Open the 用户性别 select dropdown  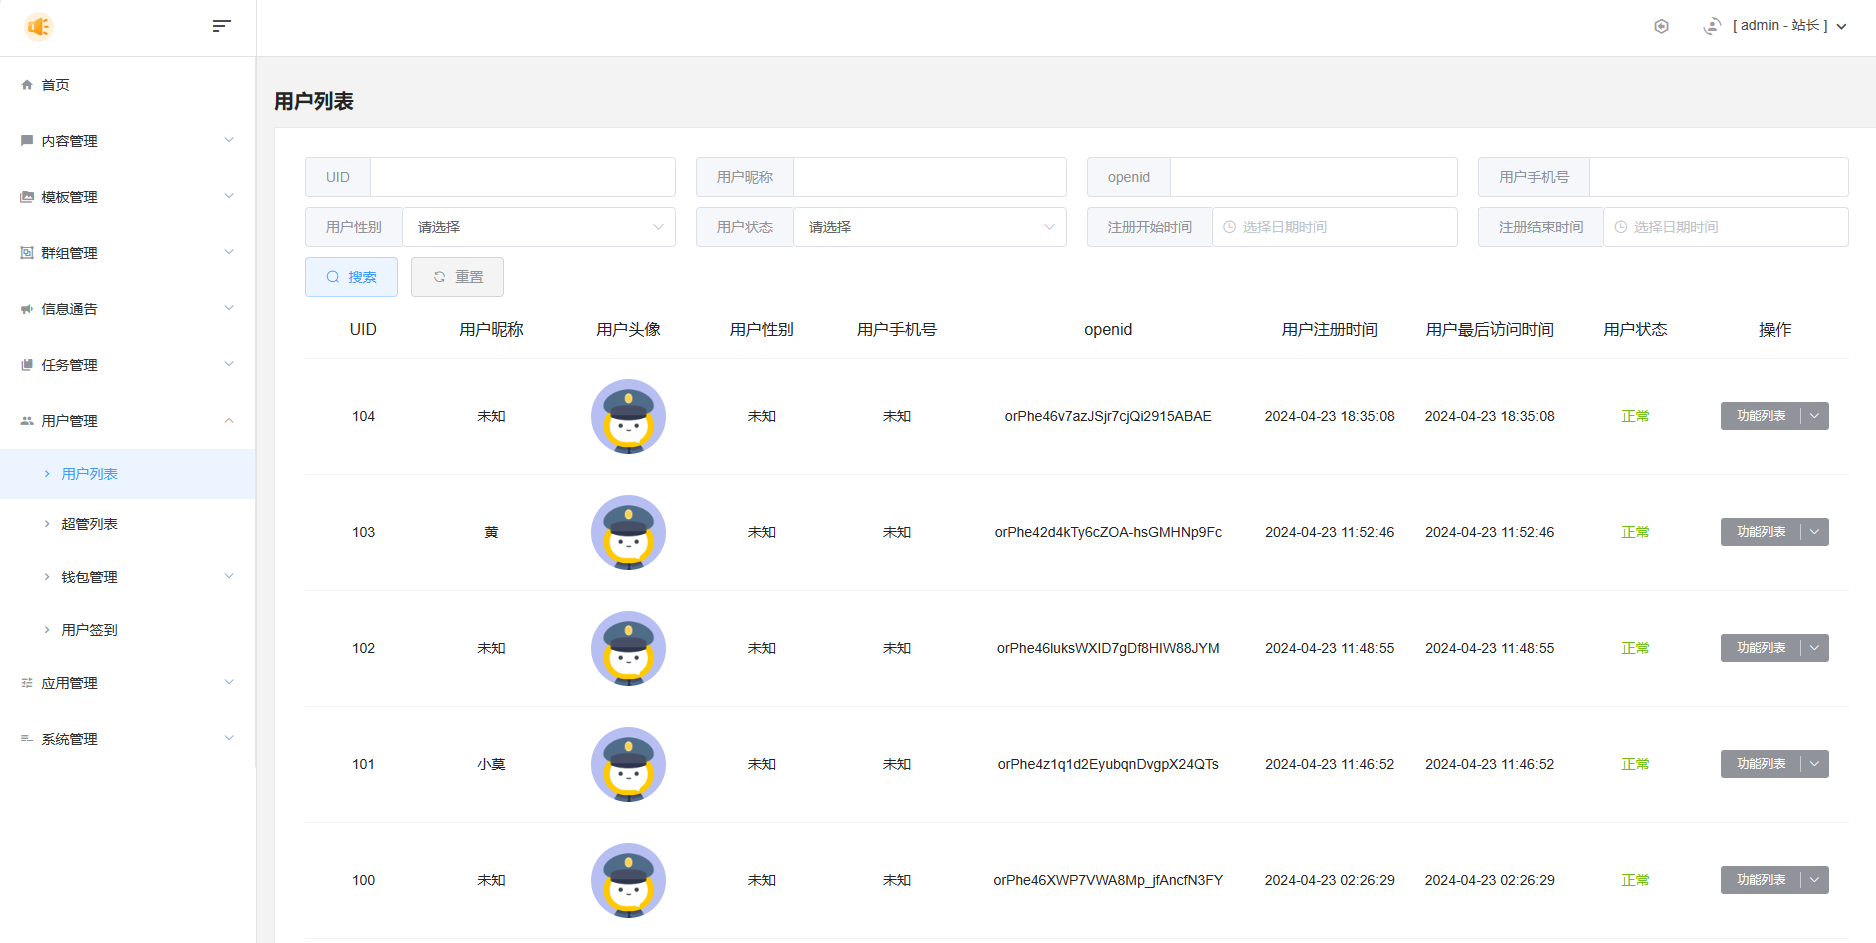[x=538, y=227]
